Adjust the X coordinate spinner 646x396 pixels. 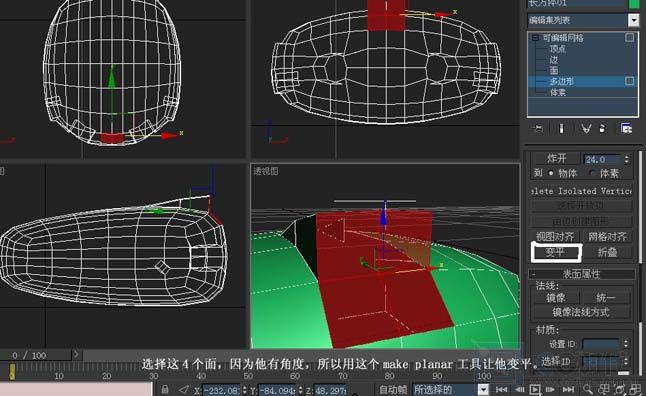pyautogui.click(x=245, y=390)
